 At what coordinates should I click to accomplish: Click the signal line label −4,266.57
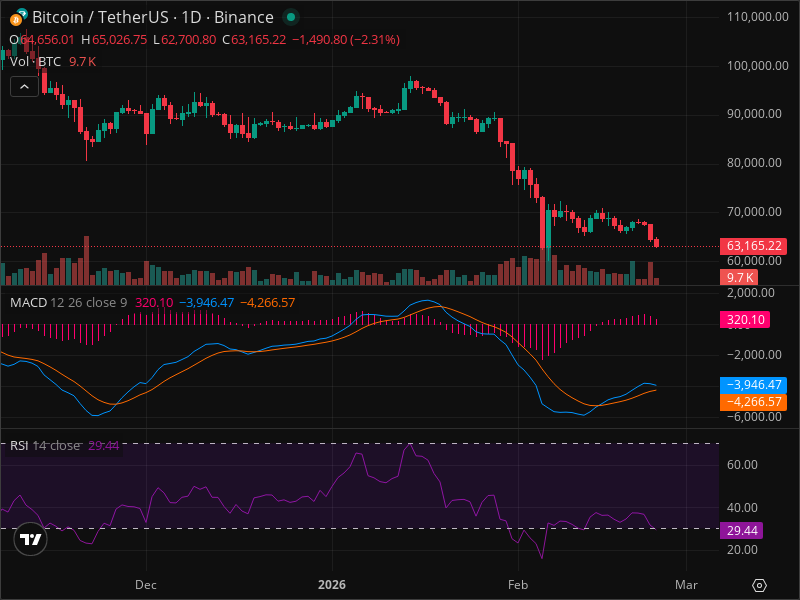tap(753, 402)
